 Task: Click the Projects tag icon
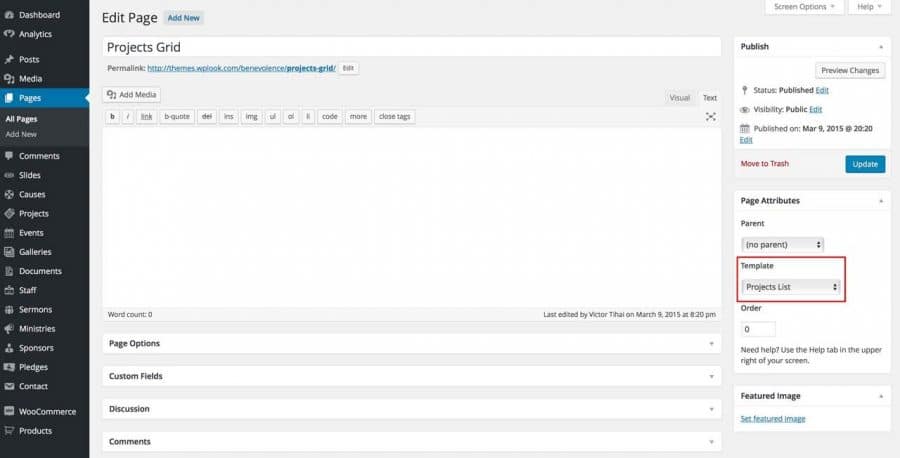tap(9, 214)
